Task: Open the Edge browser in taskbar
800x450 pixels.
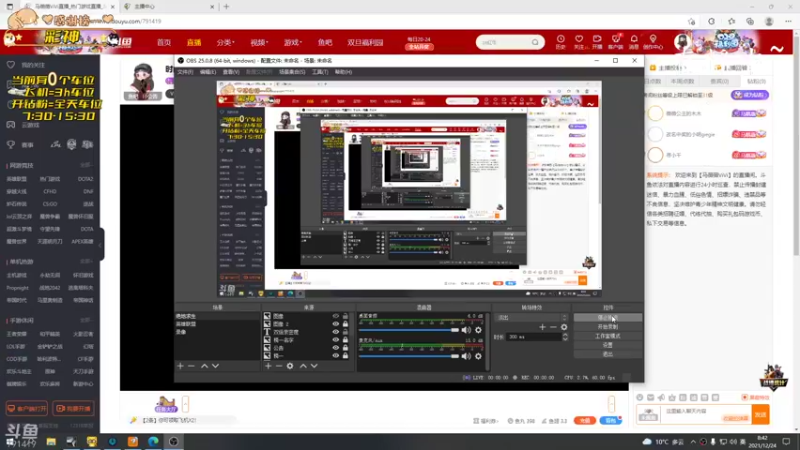Action: (x=153, y=441)
